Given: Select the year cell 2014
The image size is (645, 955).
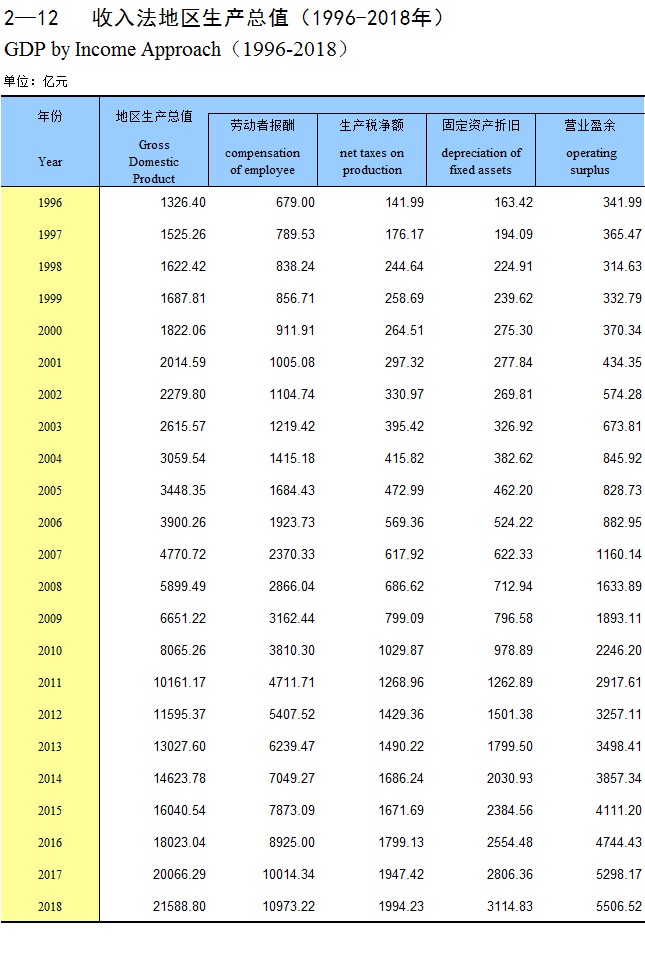Looking at the screenshot, I should (x=50, y=778).
